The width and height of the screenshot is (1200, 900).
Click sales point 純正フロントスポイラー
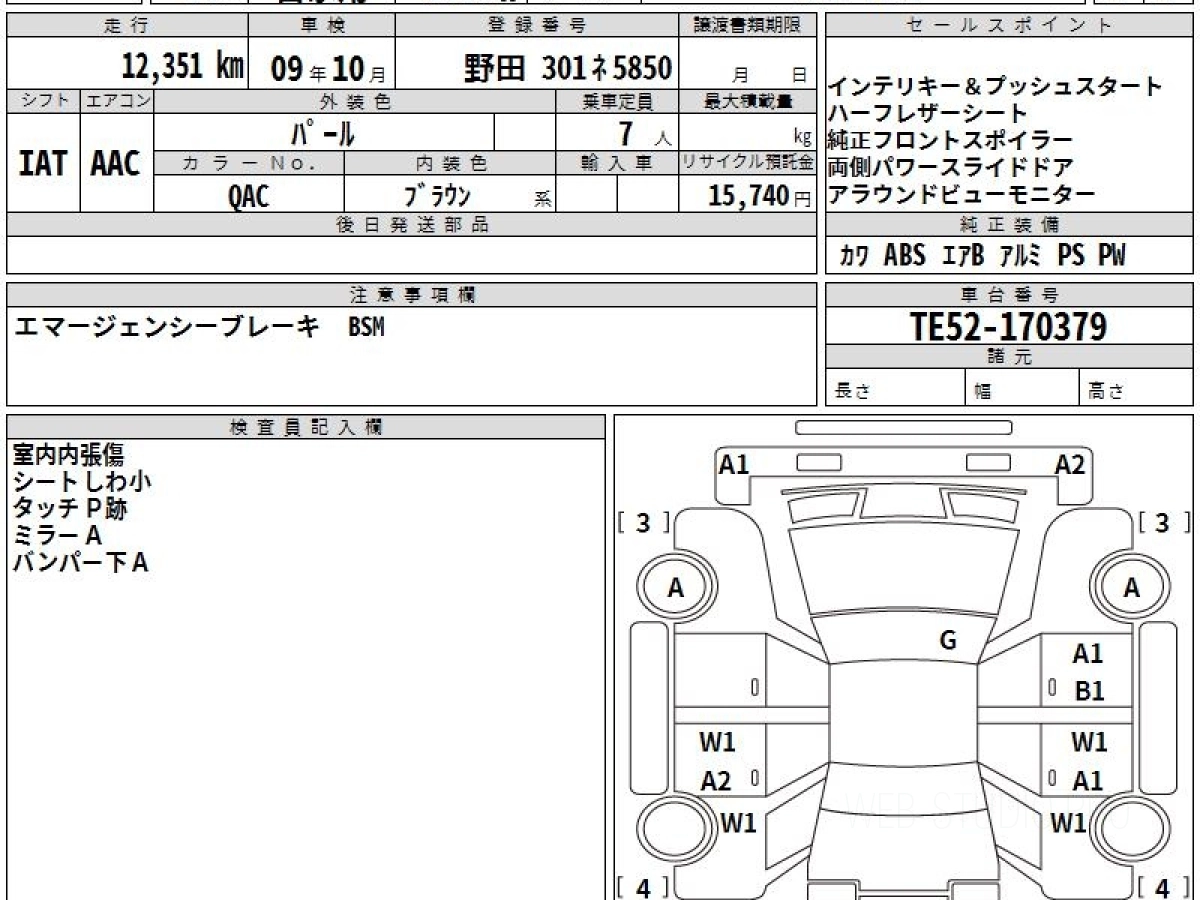tap(950, 140)
